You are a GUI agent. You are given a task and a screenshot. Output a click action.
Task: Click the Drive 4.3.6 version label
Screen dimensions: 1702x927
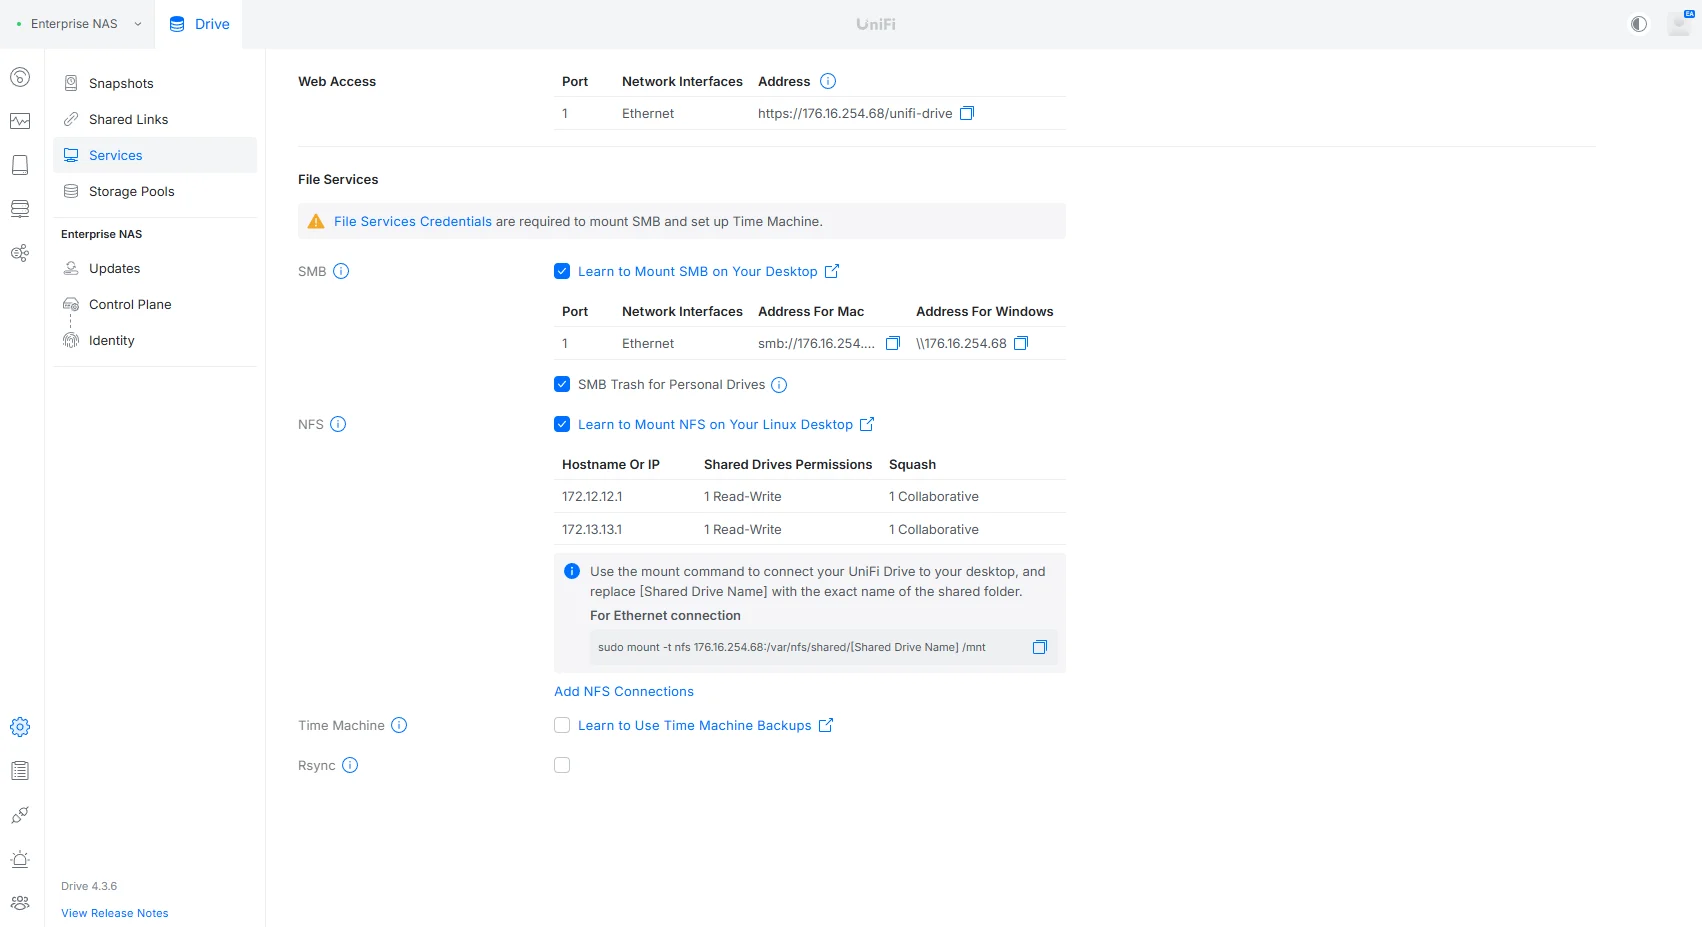coord(89,886)
